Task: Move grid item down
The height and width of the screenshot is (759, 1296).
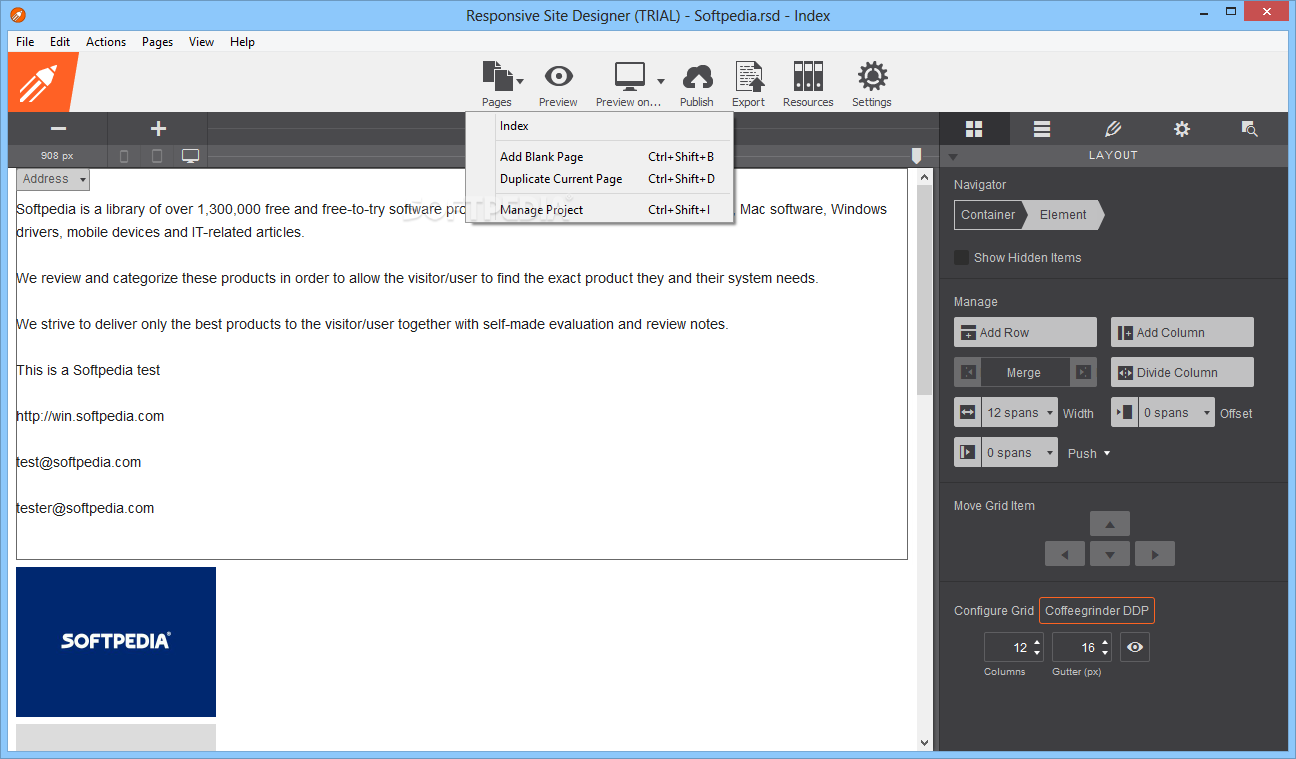Action: pos(1110,554)
